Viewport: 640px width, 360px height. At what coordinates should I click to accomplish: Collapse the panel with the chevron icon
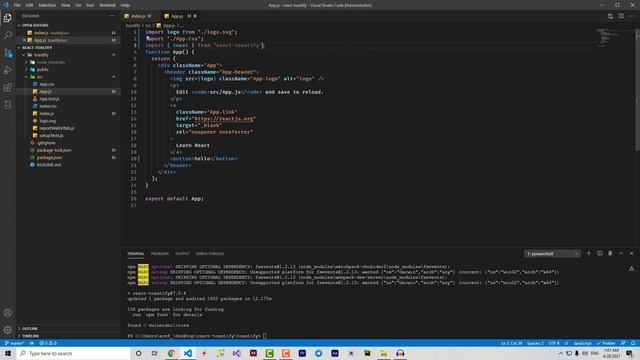(621, 253)
